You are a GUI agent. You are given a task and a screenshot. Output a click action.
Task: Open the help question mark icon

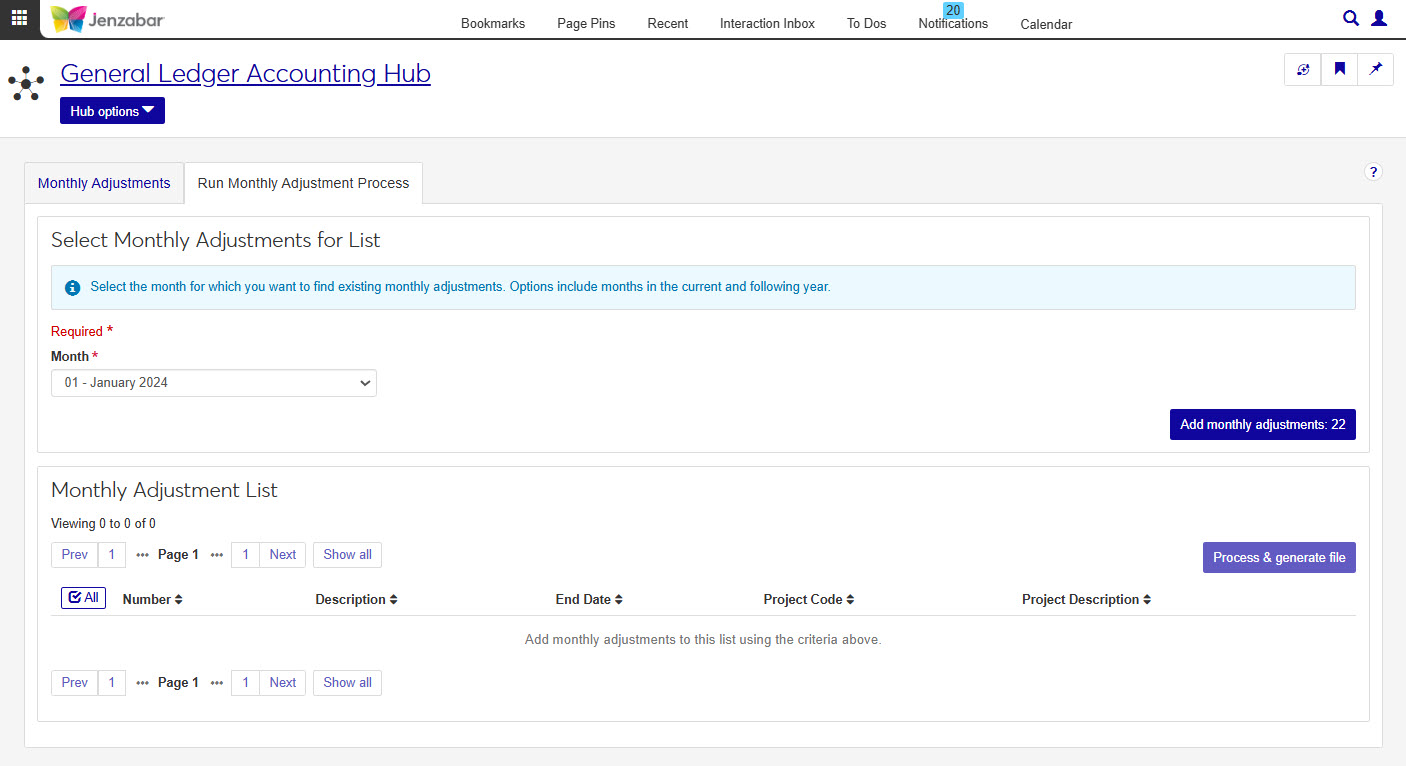point(1373,172)
